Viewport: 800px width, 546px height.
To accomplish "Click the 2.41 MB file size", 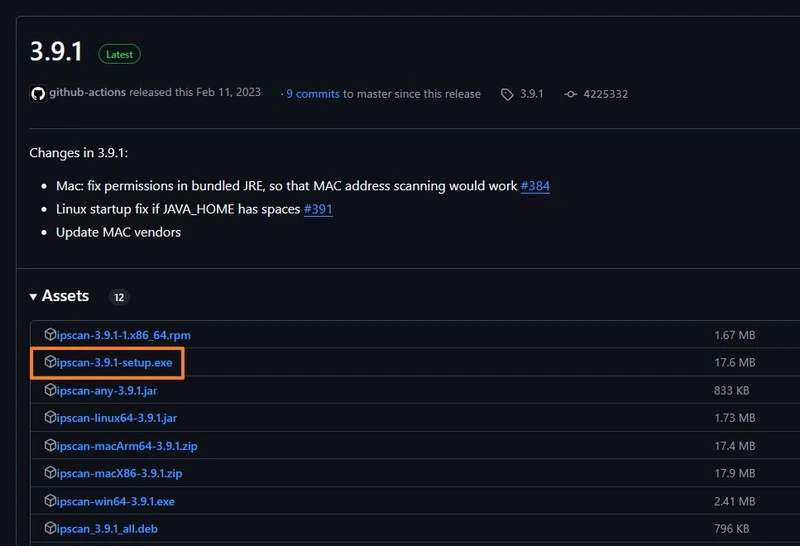I will click(735, 502).
